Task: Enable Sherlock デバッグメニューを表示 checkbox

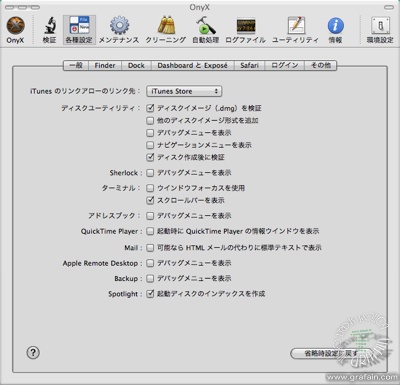Action: pos(150,173)
